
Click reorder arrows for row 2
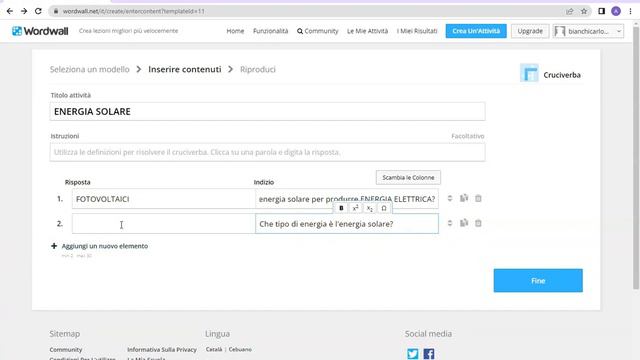click(x=450, y=223)
